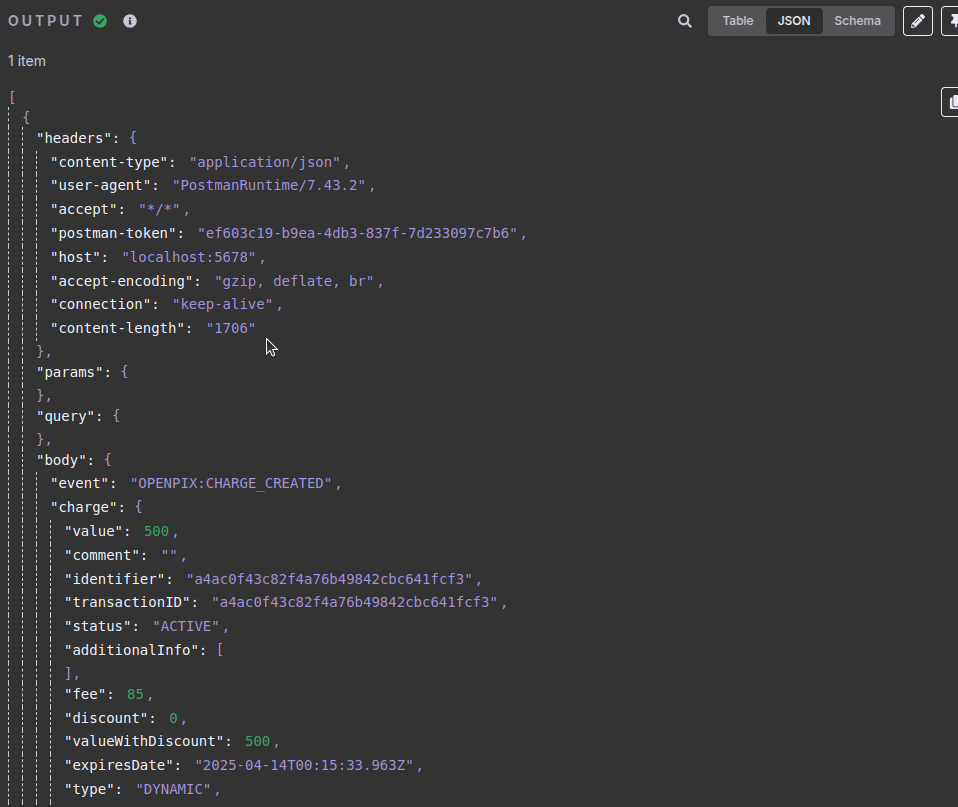Click the pencil edit output button

click(x=917, y=21)
